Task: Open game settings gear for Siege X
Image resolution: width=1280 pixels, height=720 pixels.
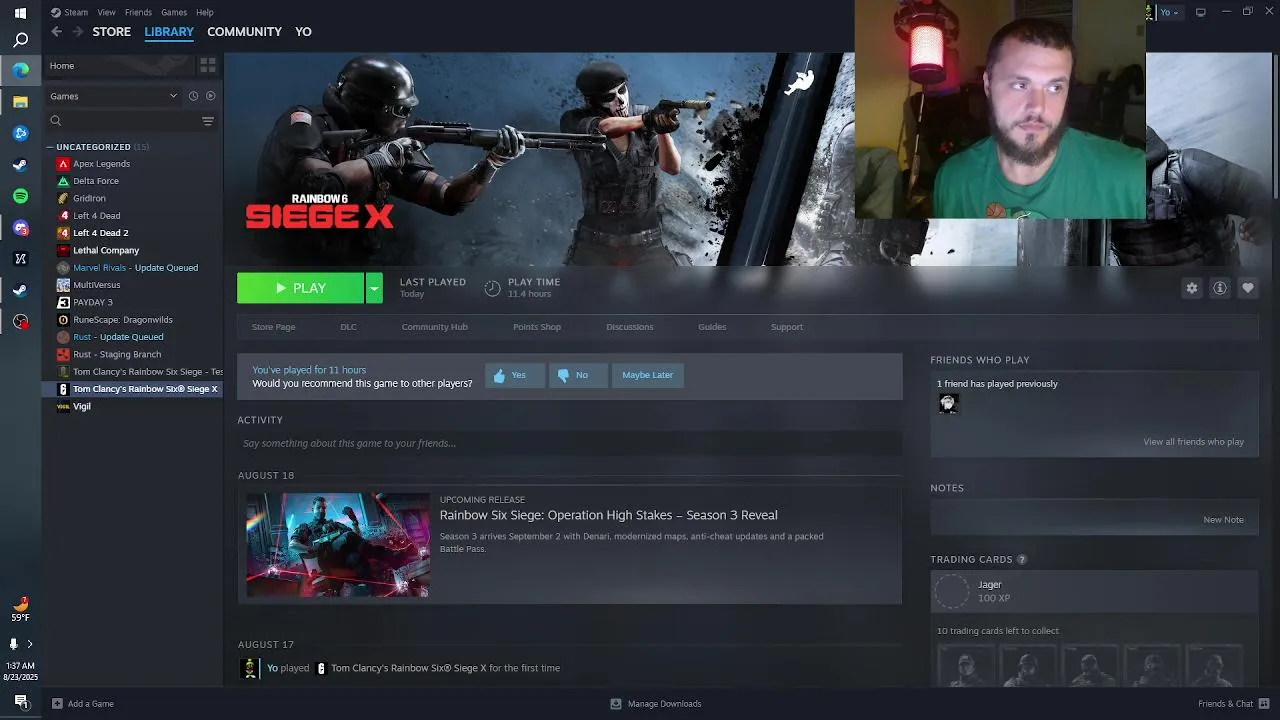Action: click(1191, 288)
